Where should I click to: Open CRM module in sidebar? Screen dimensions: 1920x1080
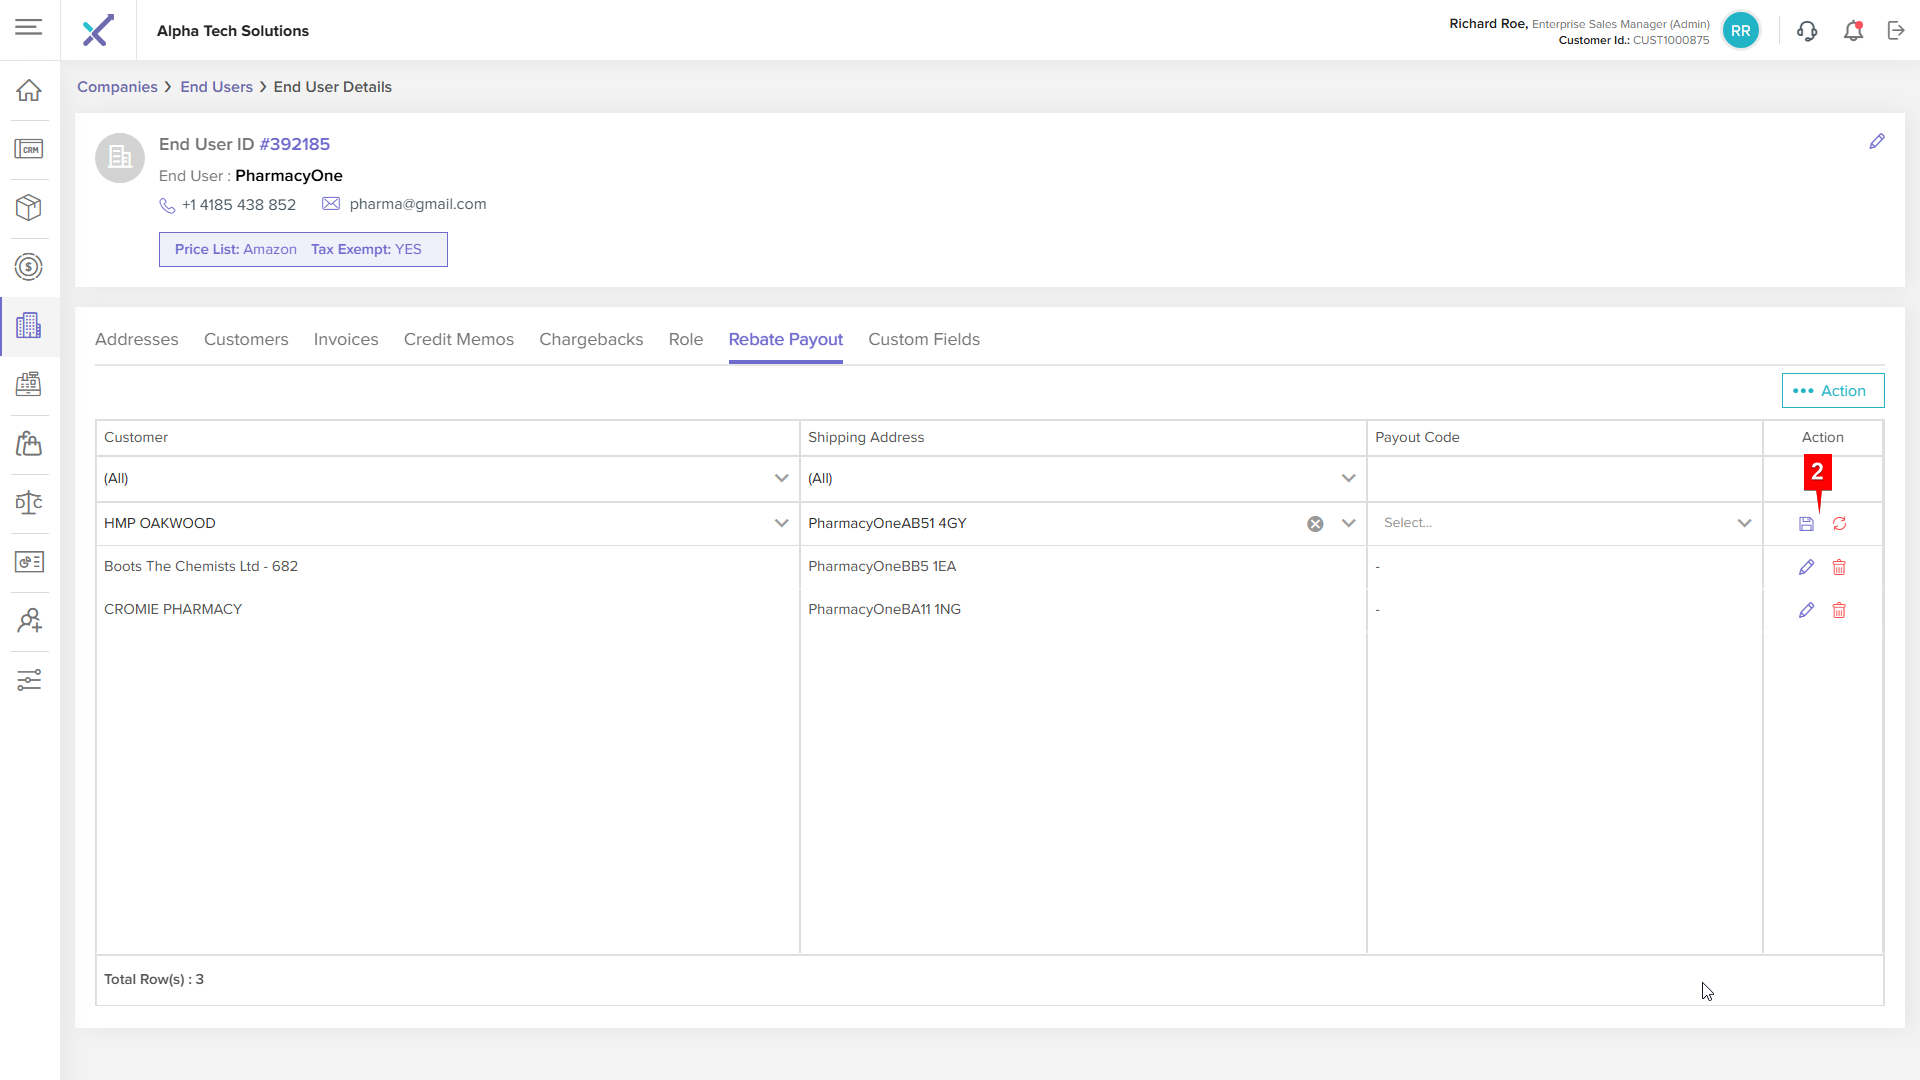[x=29, y=149]
